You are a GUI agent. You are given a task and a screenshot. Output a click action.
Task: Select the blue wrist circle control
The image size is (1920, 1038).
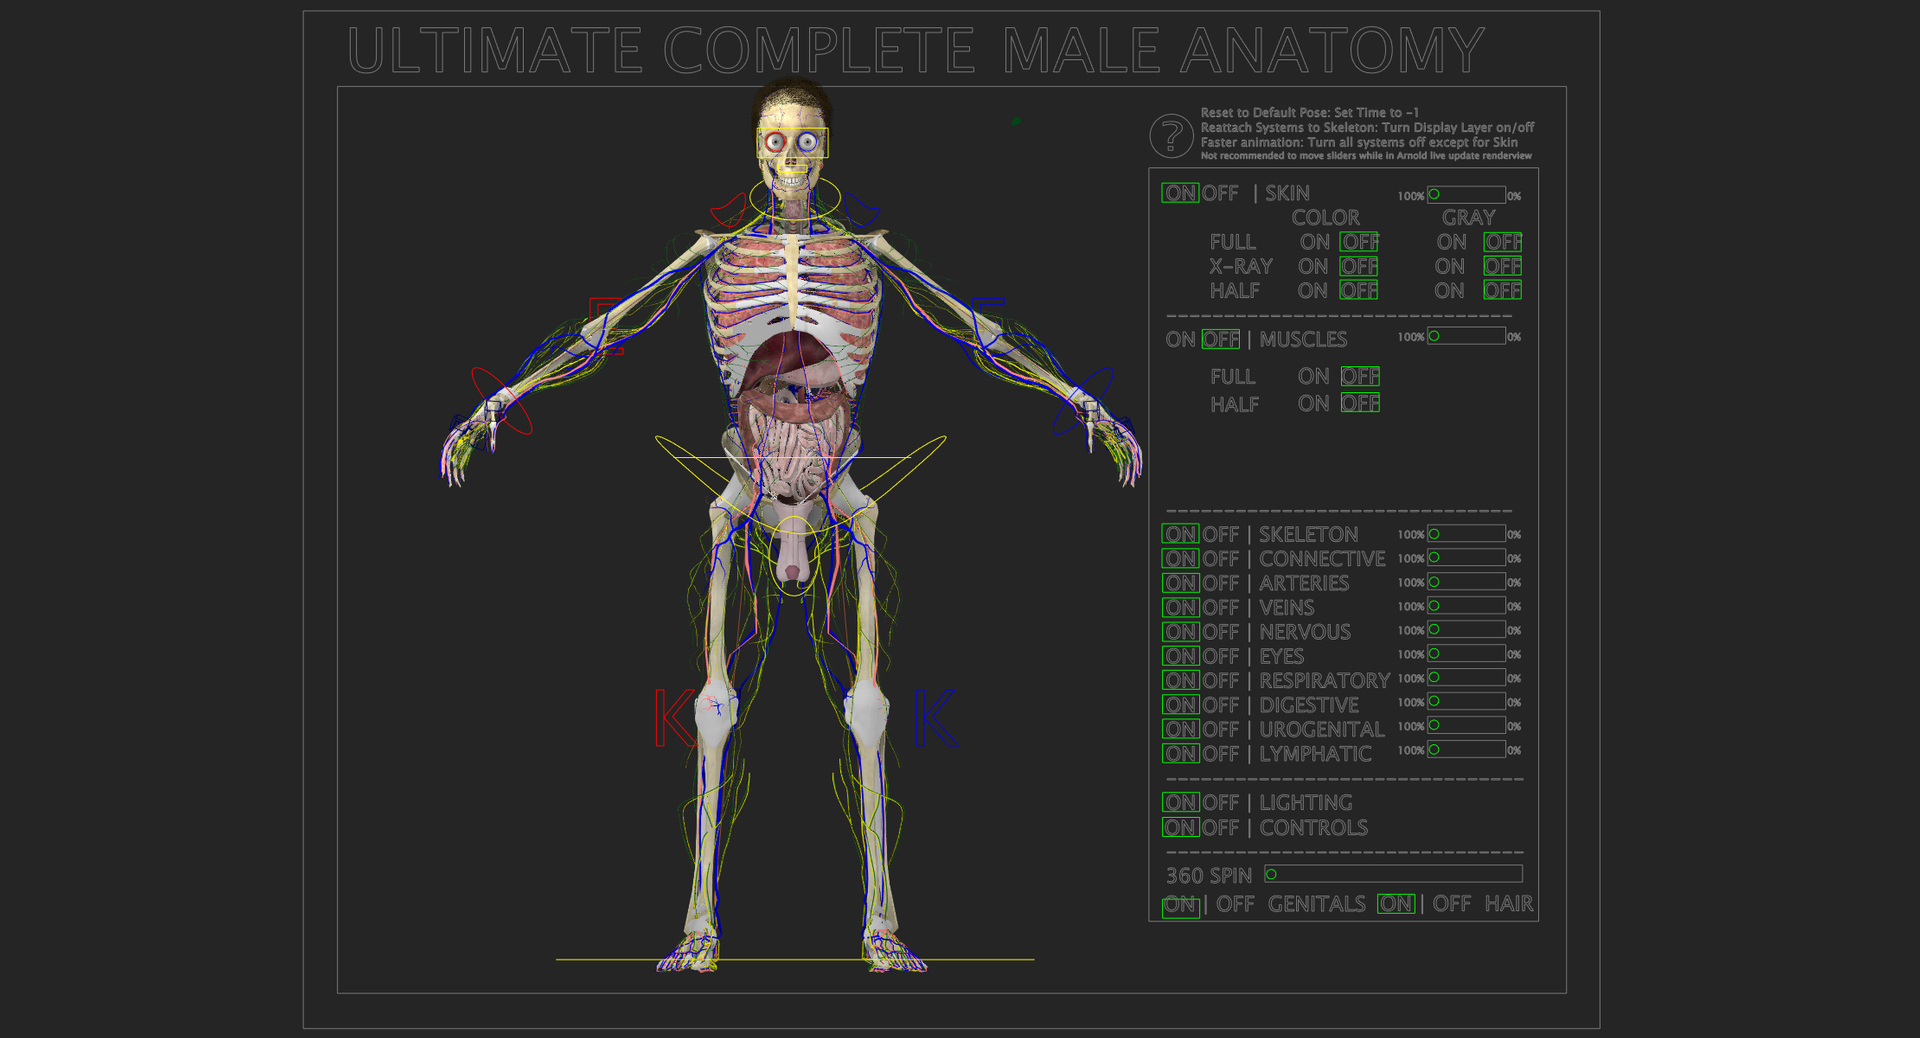click(x=1083, y=401)
